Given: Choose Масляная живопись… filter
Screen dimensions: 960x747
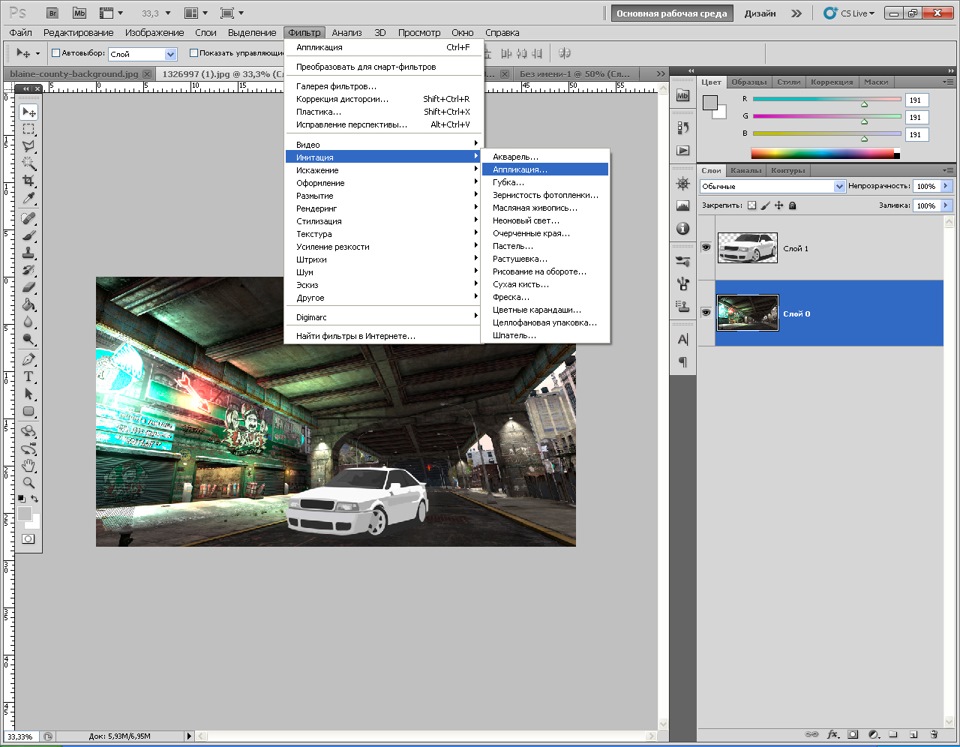Looking at the screenshot, I should coord(545,208).
